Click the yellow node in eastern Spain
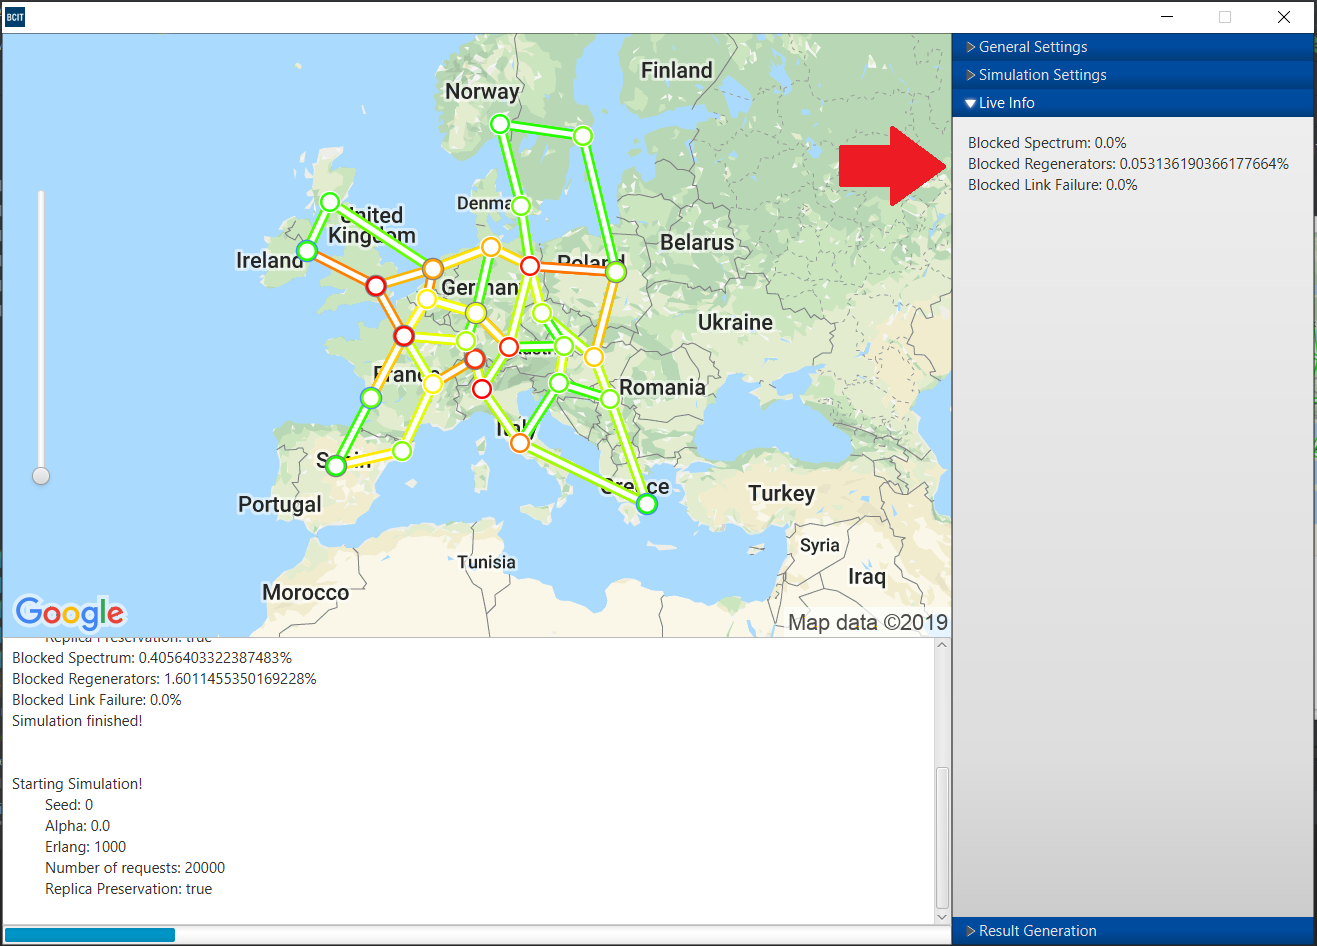 pyautogui.click(x=402, y=451)
